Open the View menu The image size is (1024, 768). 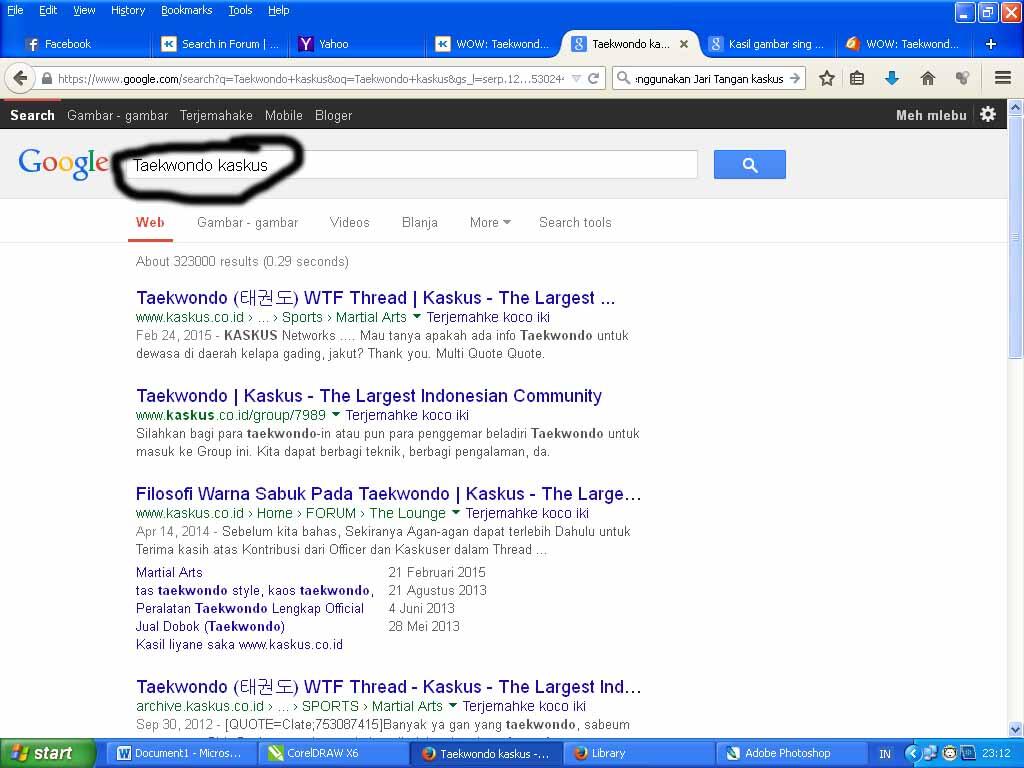[x=84, y=10]
